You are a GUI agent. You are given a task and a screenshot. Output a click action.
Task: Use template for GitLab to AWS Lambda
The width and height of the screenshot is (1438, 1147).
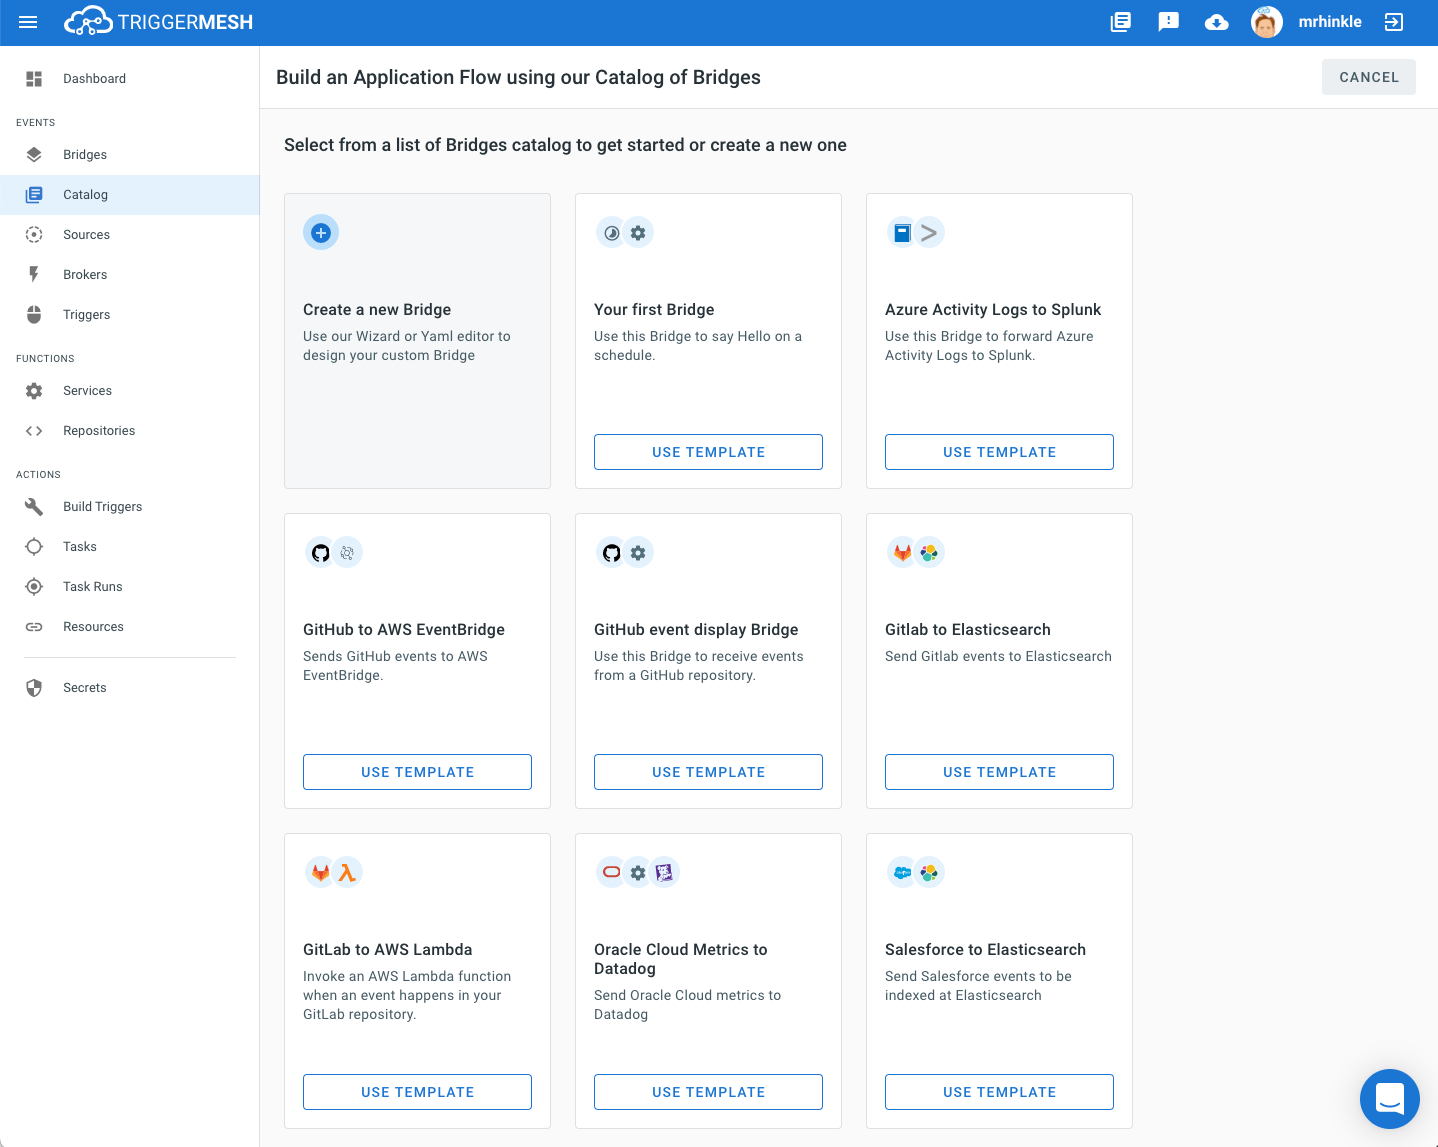click(x=417, y=1092)
